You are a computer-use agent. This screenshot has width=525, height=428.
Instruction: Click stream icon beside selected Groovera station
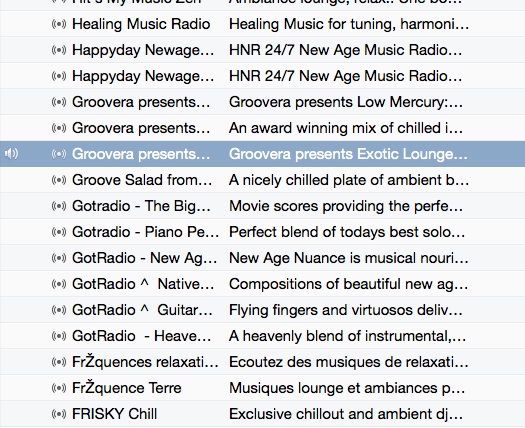click(59, 154)
